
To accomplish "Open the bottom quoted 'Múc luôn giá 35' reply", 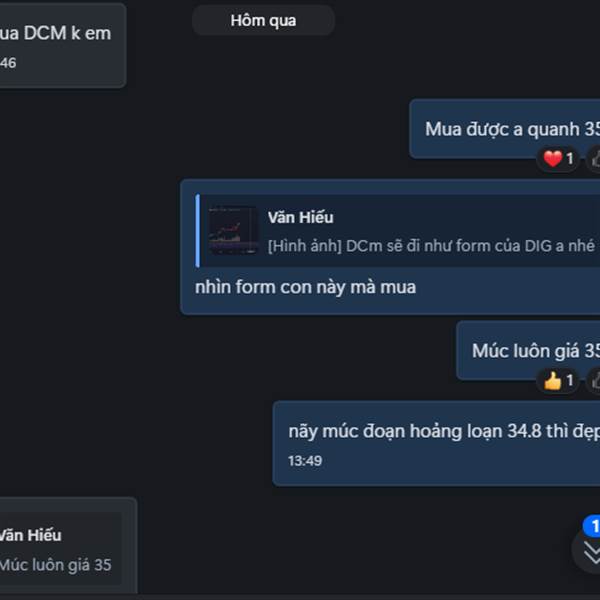I will (60, 549).
